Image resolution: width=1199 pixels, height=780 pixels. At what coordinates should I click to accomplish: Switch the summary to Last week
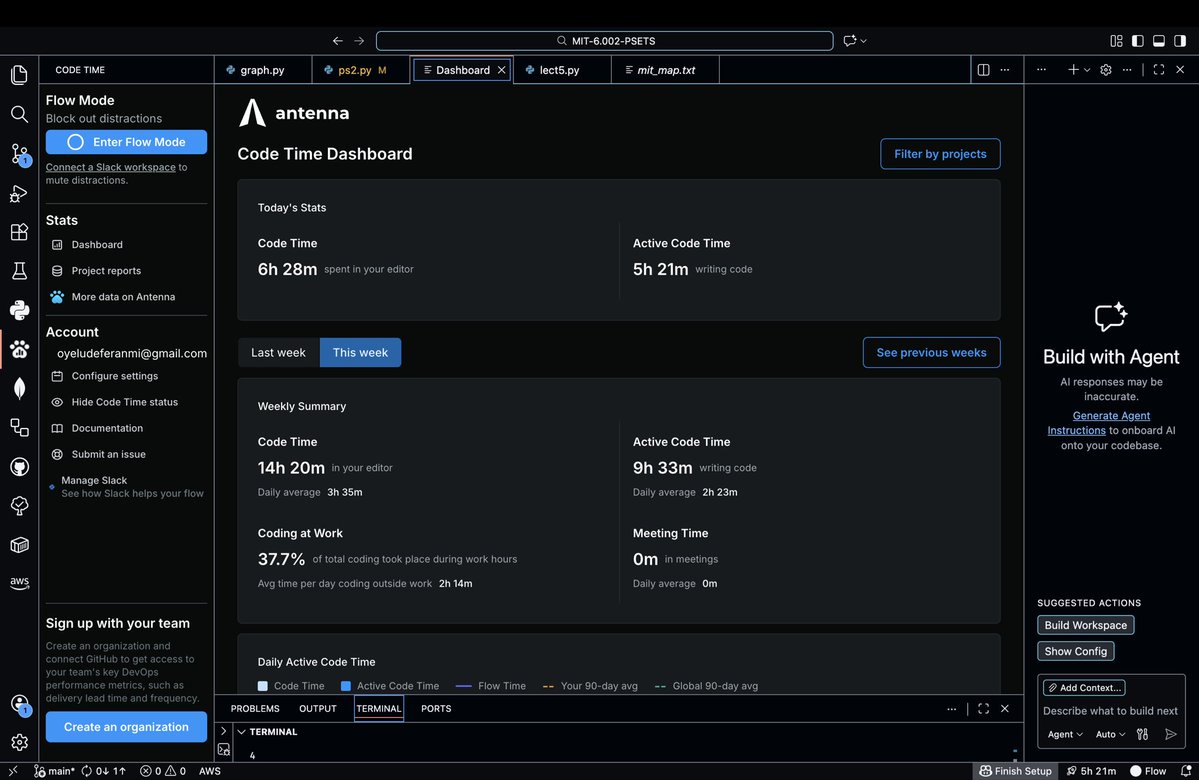278,353
